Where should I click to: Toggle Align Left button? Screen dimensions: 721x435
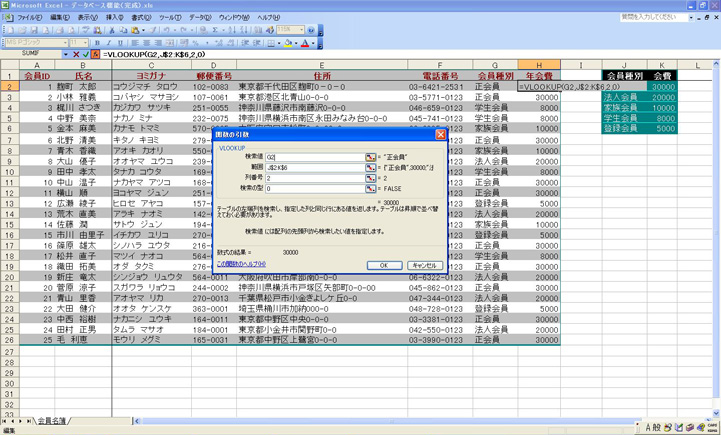click(135, 43)
